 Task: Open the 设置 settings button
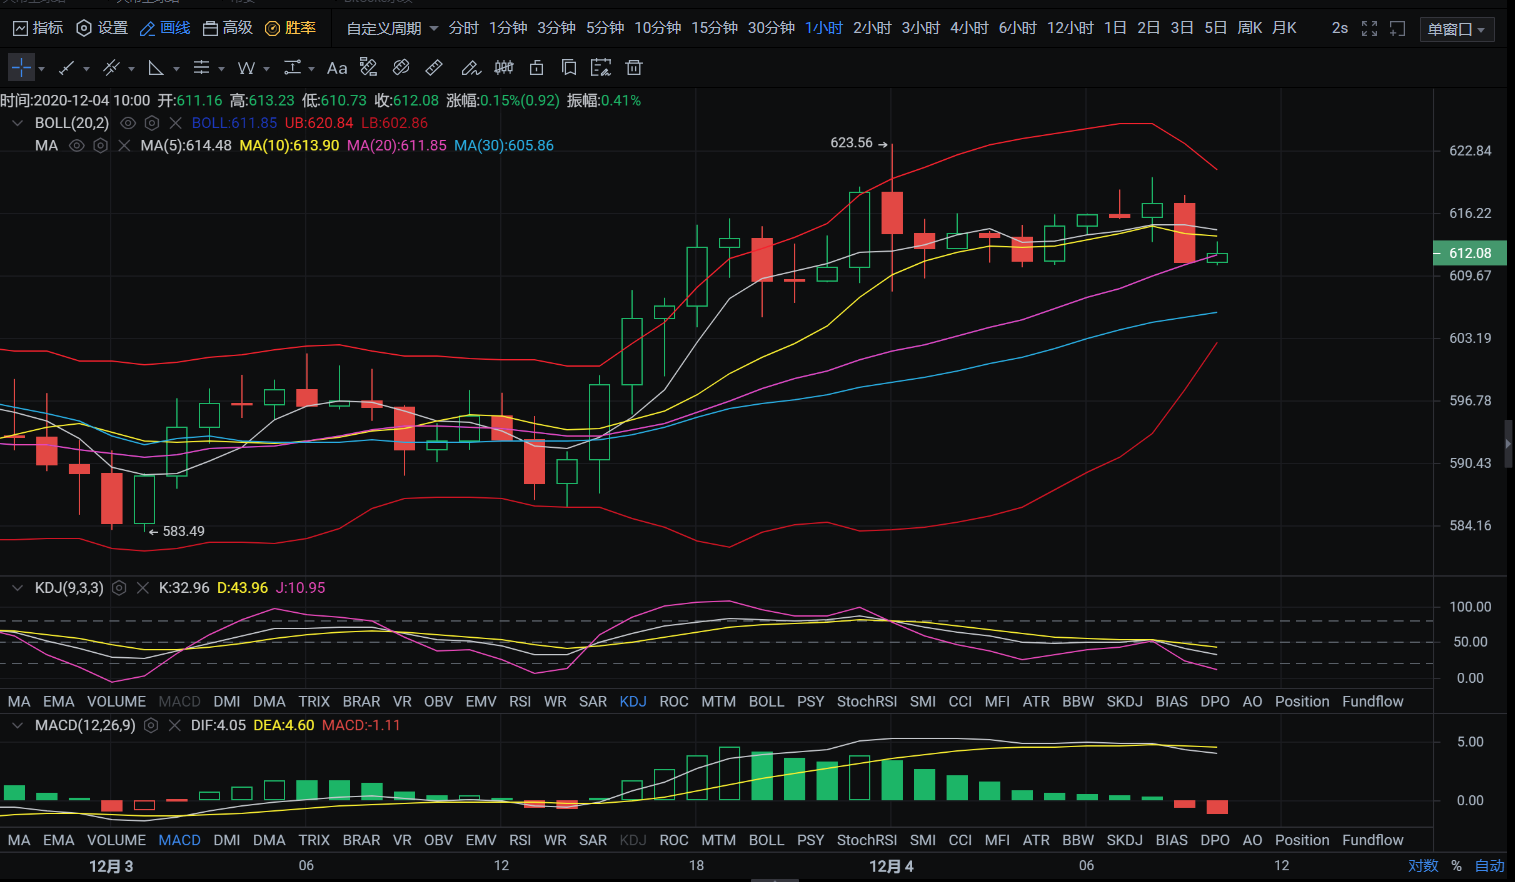point(102,28)
